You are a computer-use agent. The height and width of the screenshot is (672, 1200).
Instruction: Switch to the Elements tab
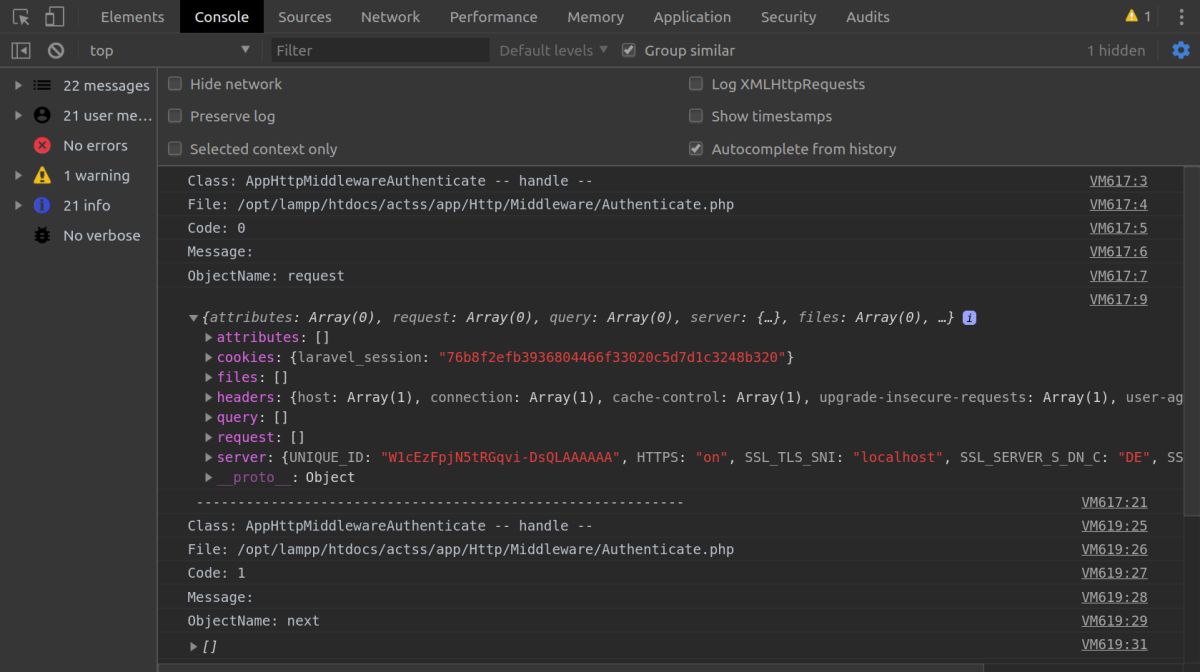(x=132, y=17)
